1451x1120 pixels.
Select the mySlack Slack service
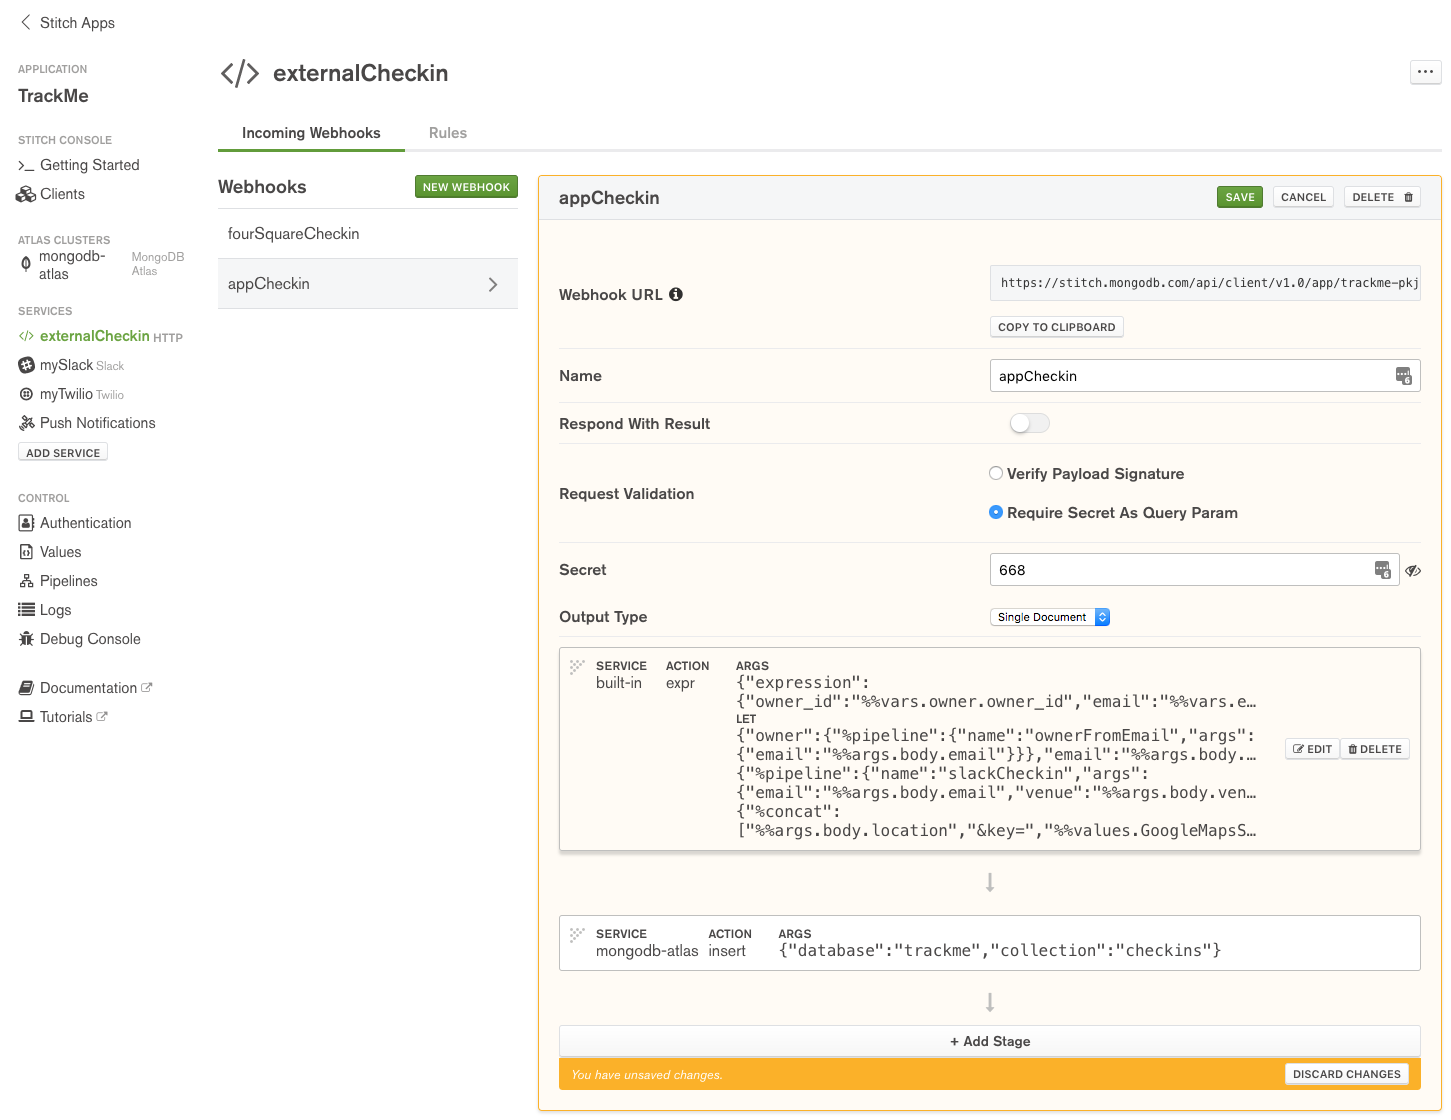[x=70, y=365]
